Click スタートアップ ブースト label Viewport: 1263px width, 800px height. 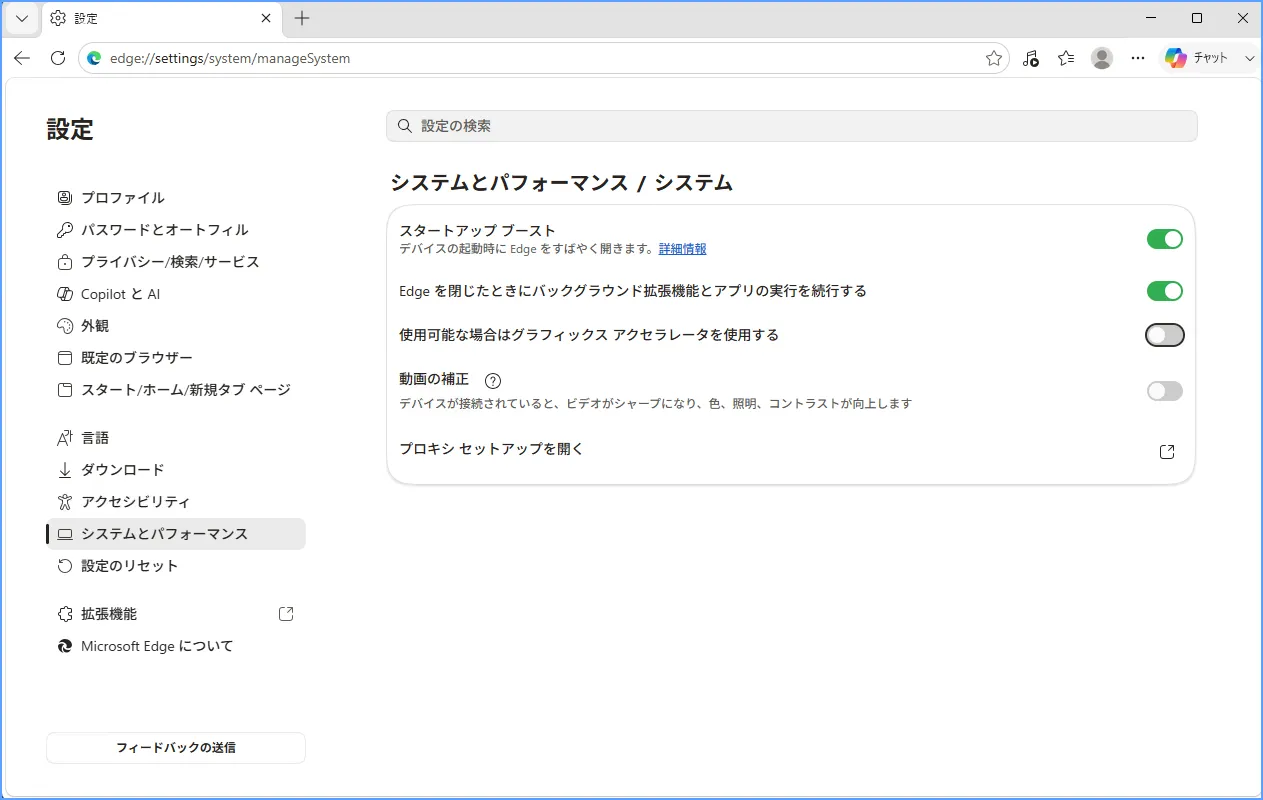pyautogui.click(x=477, y=231)
